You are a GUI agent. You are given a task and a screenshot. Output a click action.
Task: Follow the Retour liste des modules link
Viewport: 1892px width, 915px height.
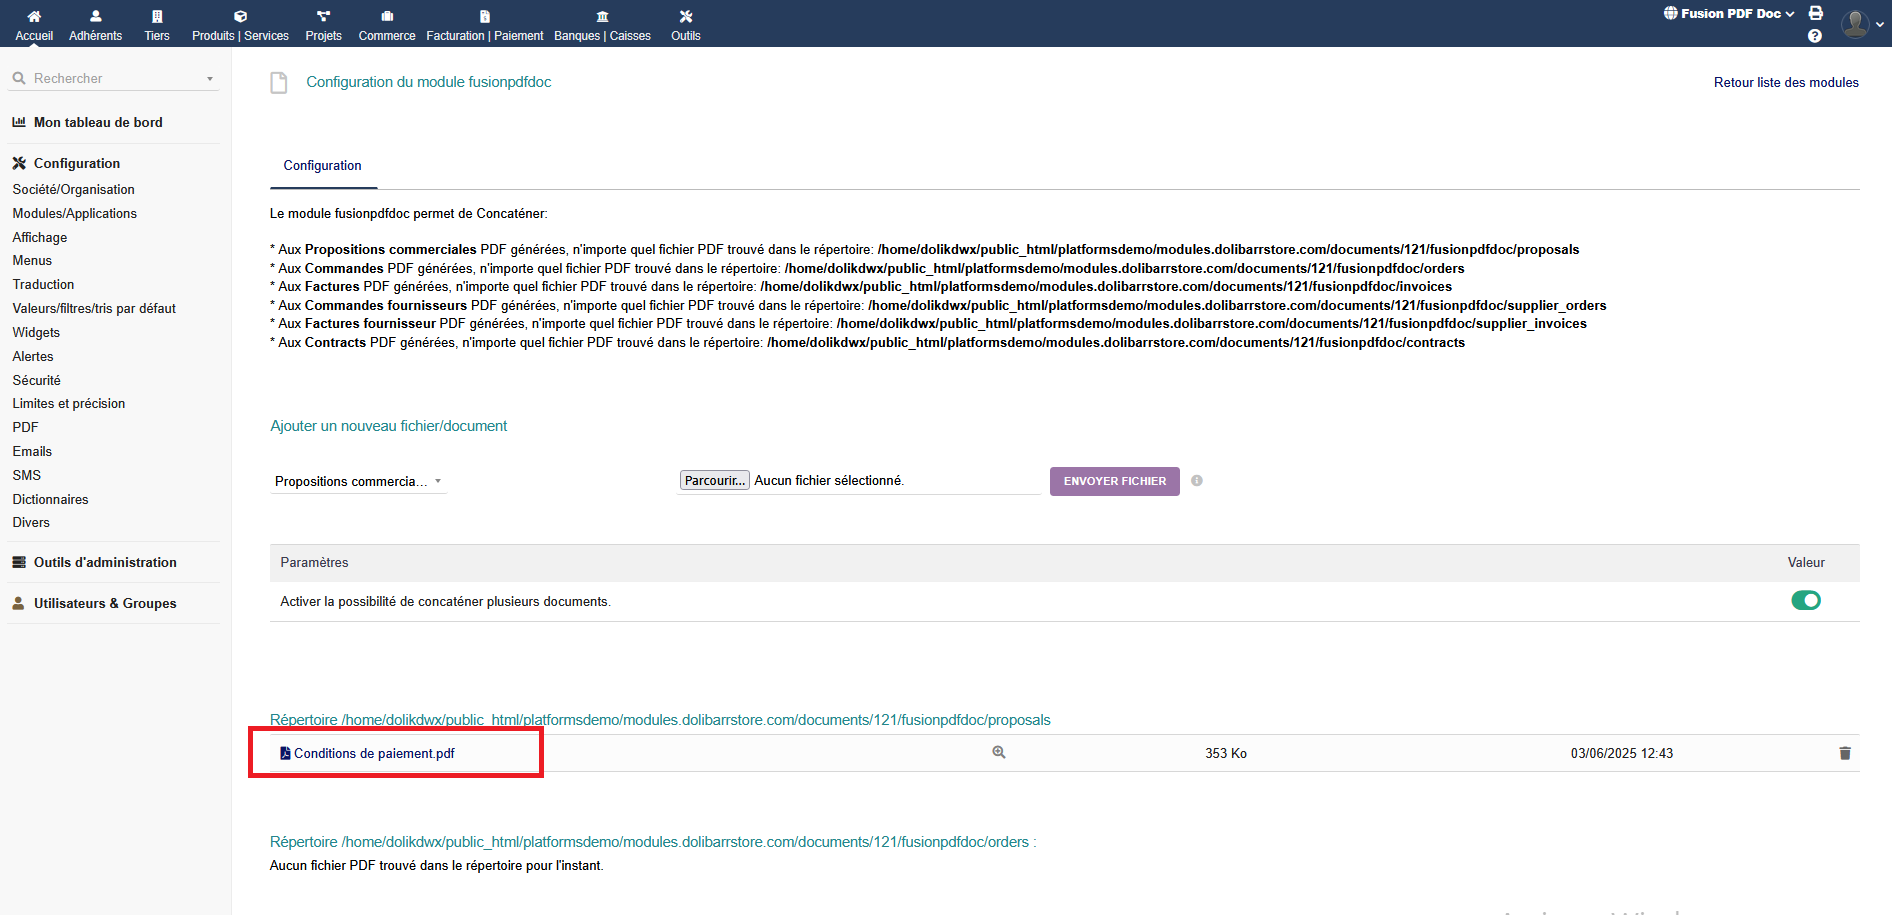click(x=1785, y=83)
